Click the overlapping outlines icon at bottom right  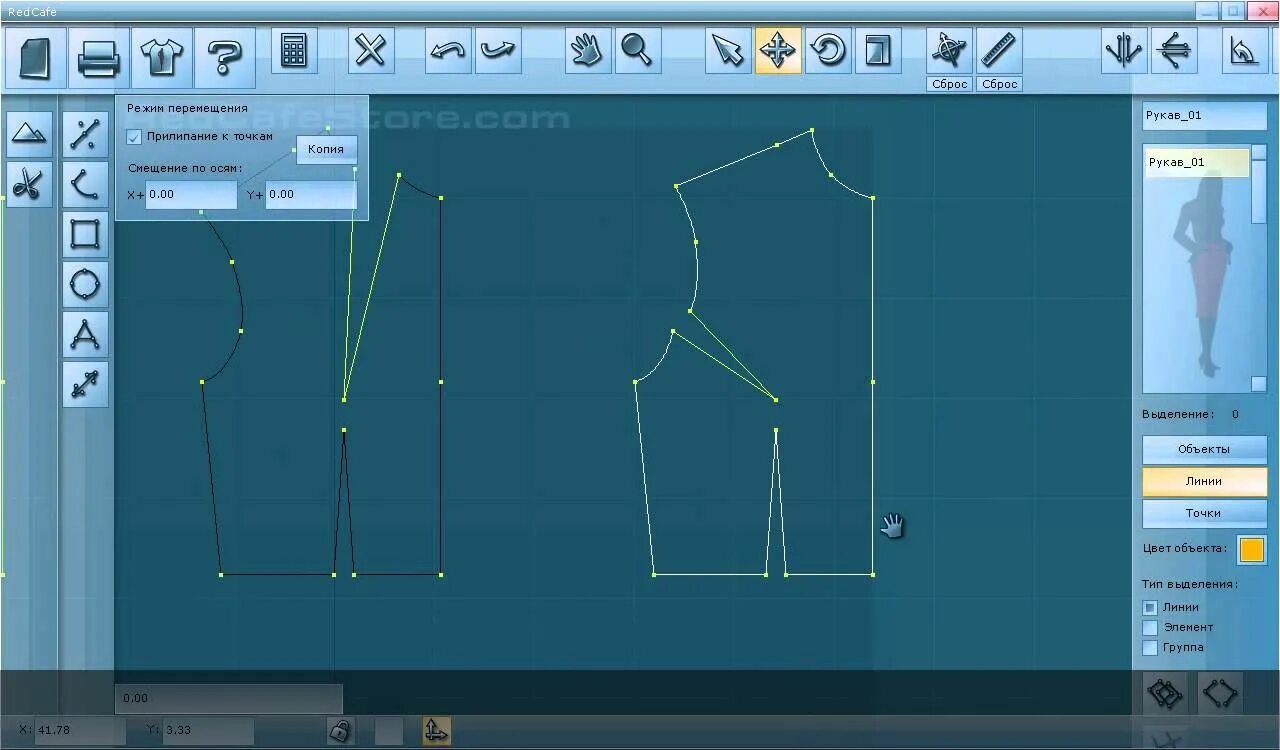[1166, 692]
